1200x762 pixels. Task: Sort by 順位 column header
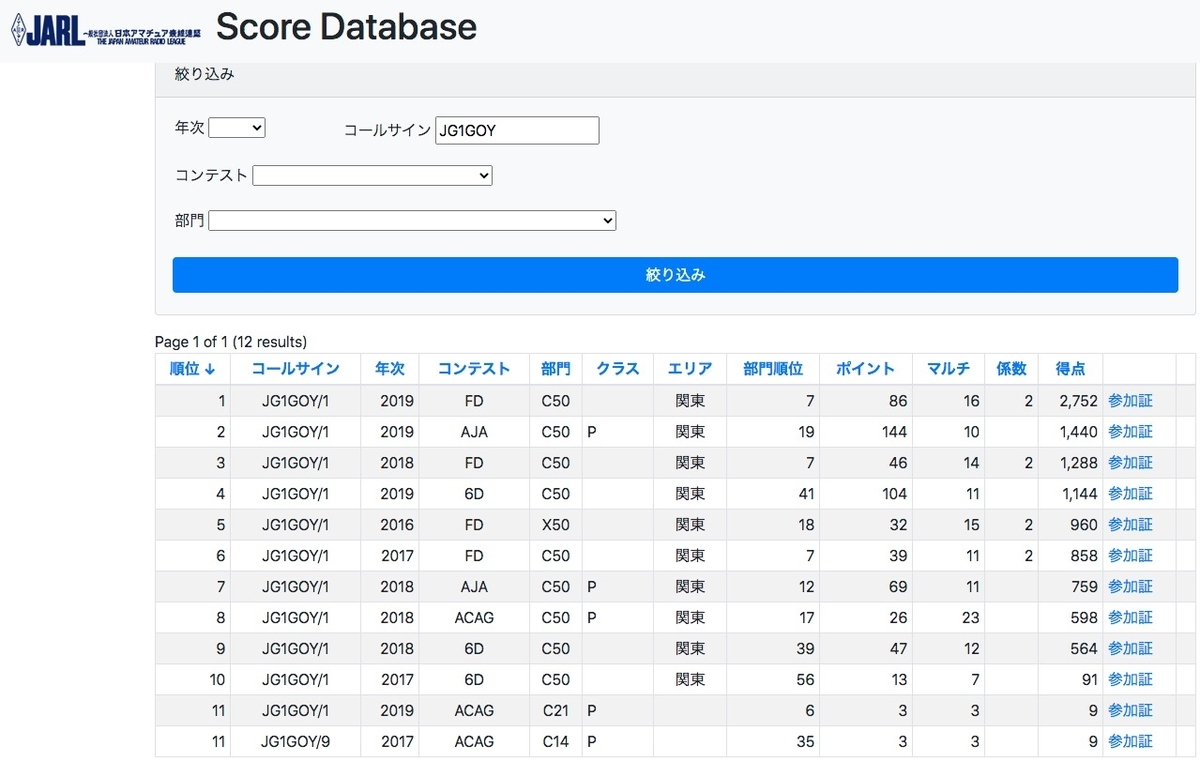pos(192,369)
